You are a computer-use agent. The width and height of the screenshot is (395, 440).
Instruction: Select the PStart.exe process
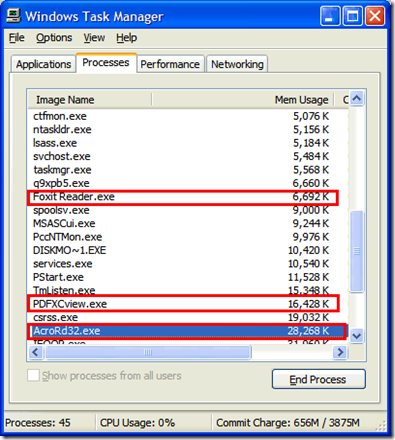[187, 277]
